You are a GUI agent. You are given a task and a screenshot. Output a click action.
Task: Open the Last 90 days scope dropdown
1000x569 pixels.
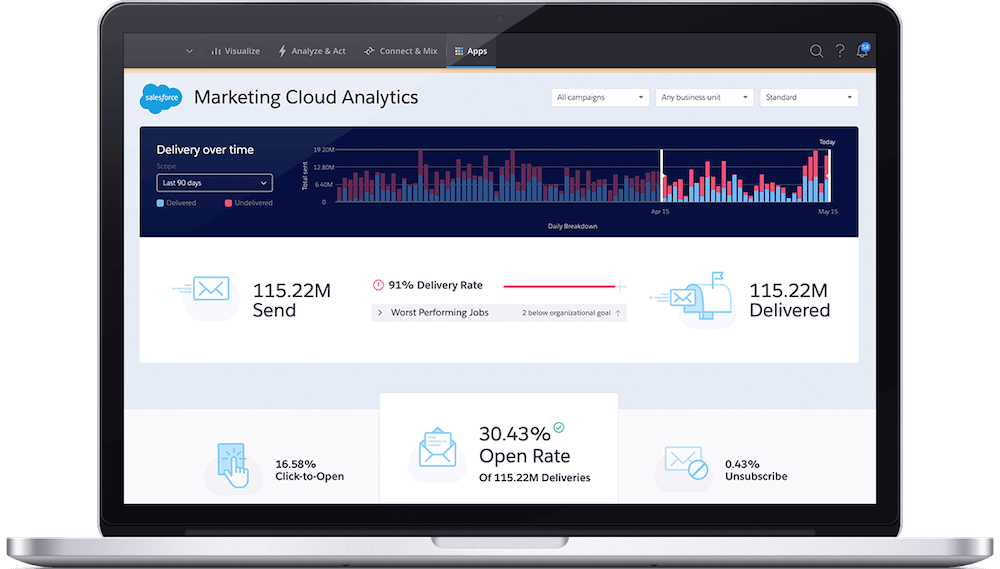coord(214,183)
